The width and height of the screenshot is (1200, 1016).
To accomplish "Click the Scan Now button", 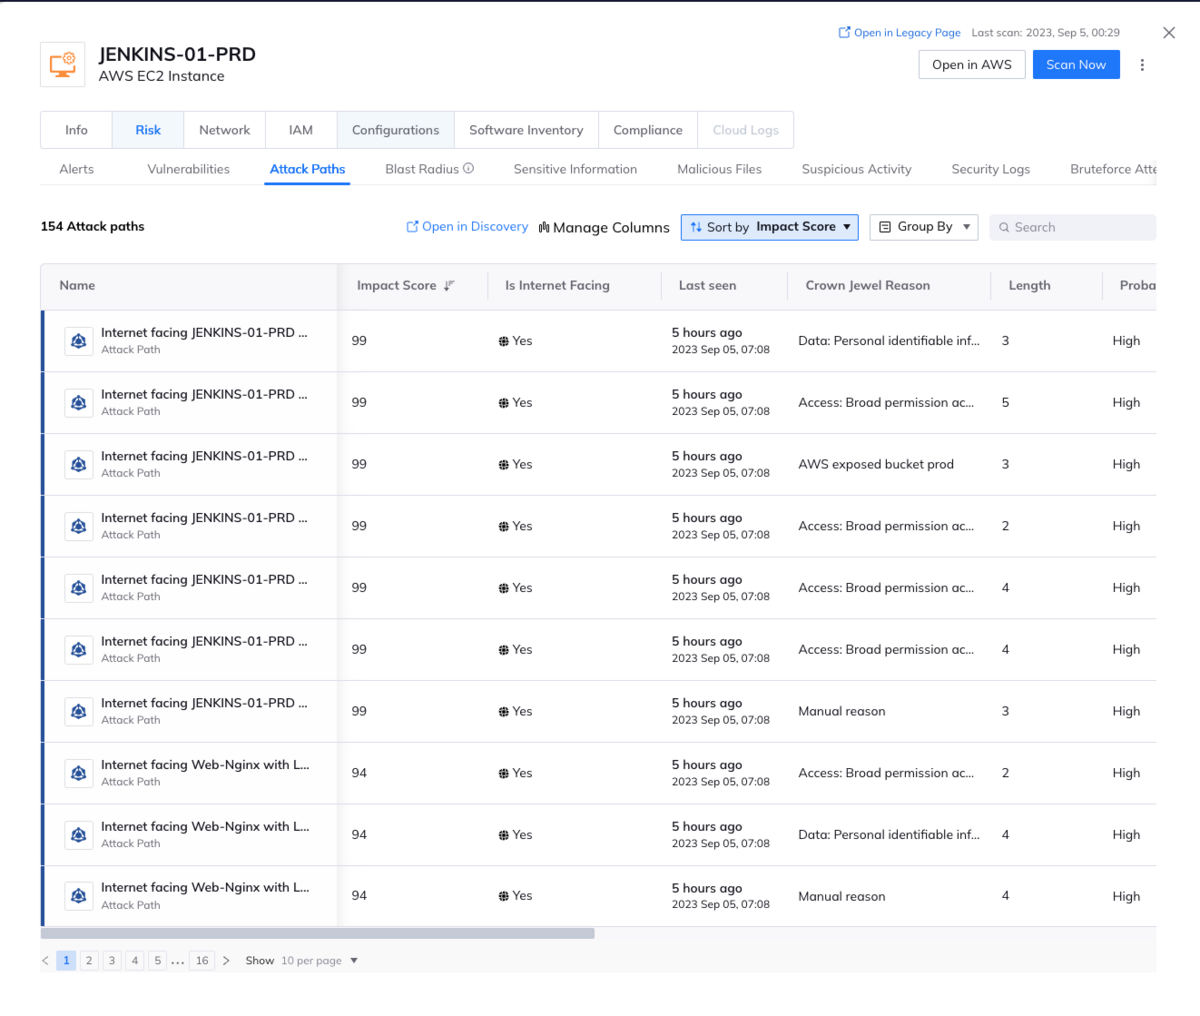I will (1076, 65).
